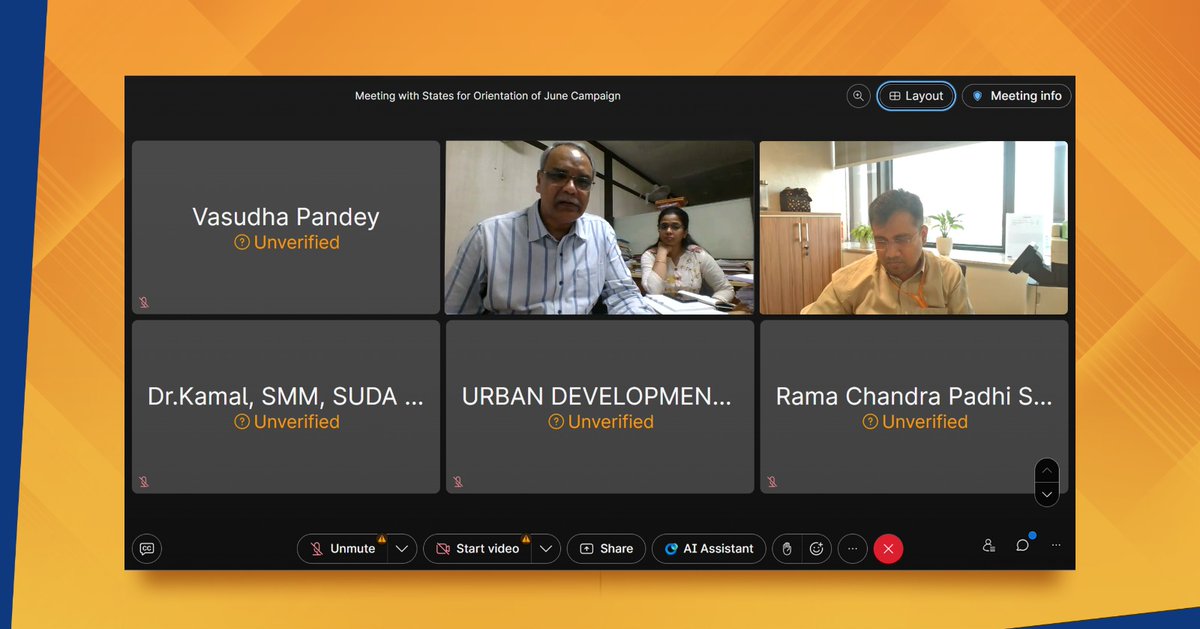Open AI Assistant
The height and width of the screenshot is (629, 1200).
(709, 548)
